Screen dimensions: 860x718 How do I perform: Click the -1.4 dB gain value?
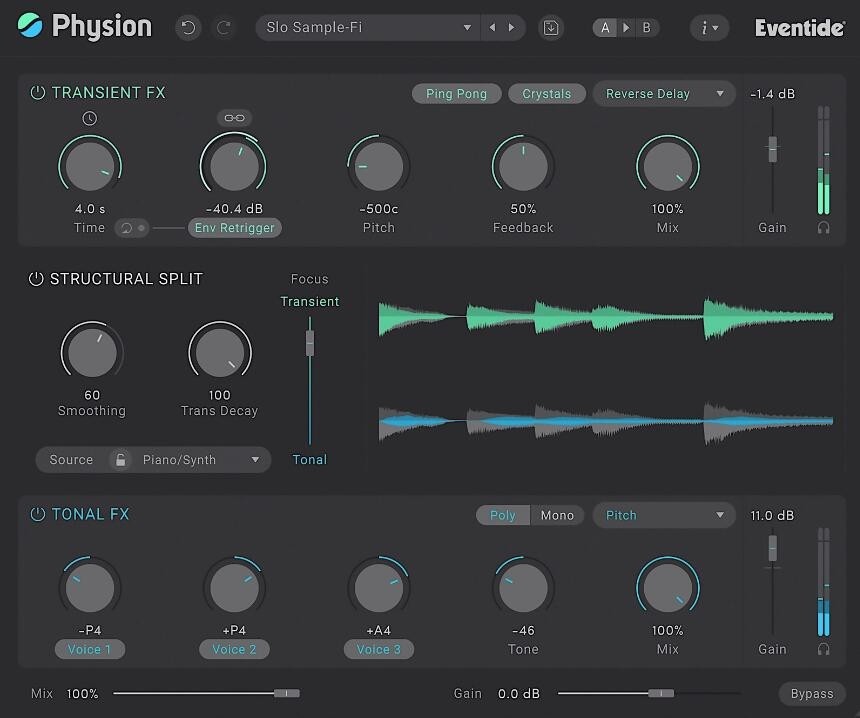click(x=772, y=94)
